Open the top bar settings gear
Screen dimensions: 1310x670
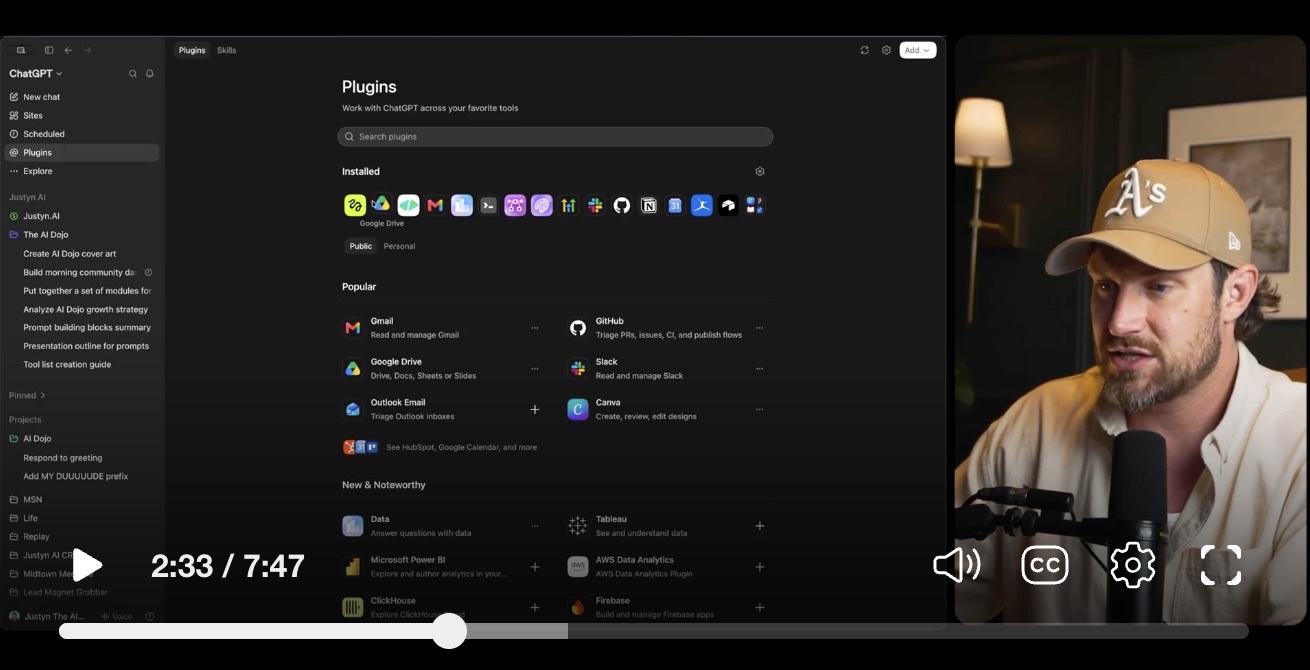pos(886,50)
